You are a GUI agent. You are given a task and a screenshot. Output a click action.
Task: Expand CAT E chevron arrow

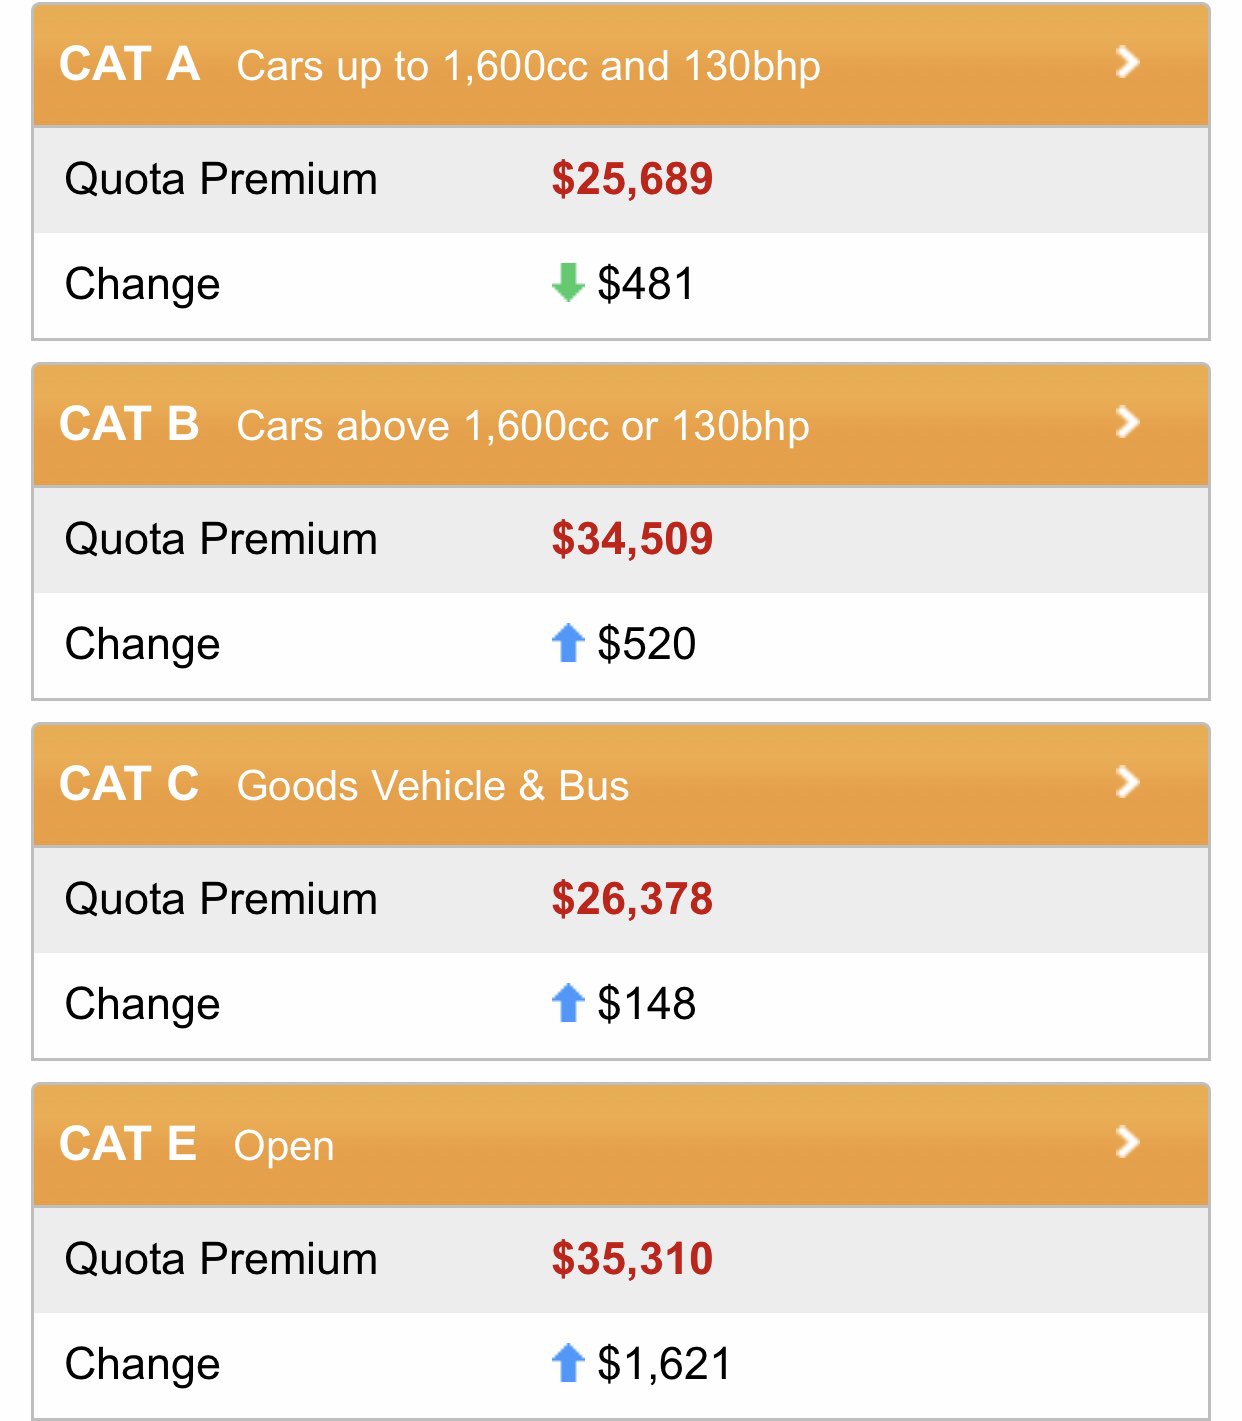[1127, 1142]
